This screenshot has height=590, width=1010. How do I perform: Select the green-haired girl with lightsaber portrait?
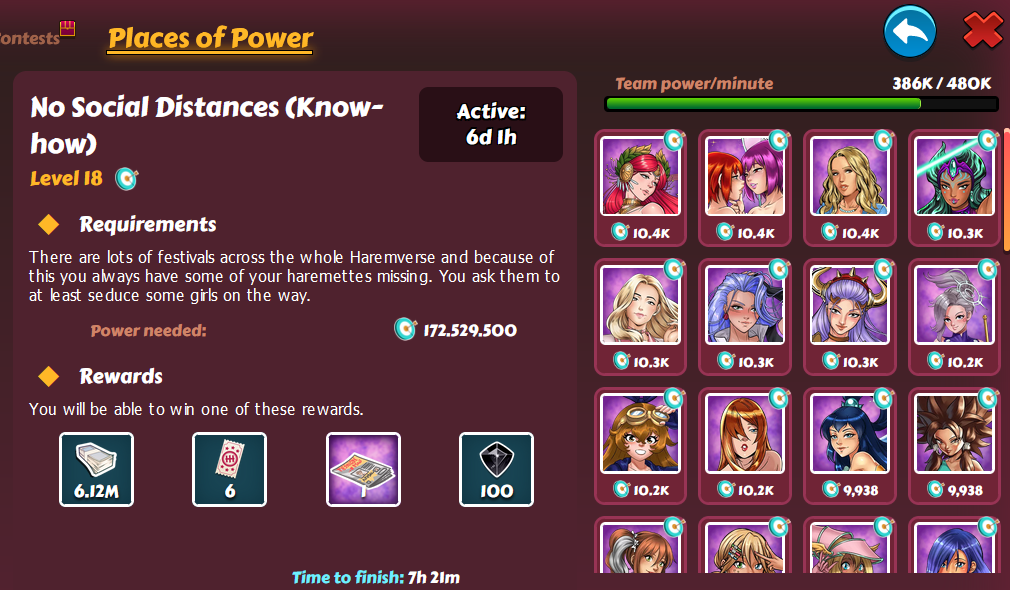click(954, 188)
